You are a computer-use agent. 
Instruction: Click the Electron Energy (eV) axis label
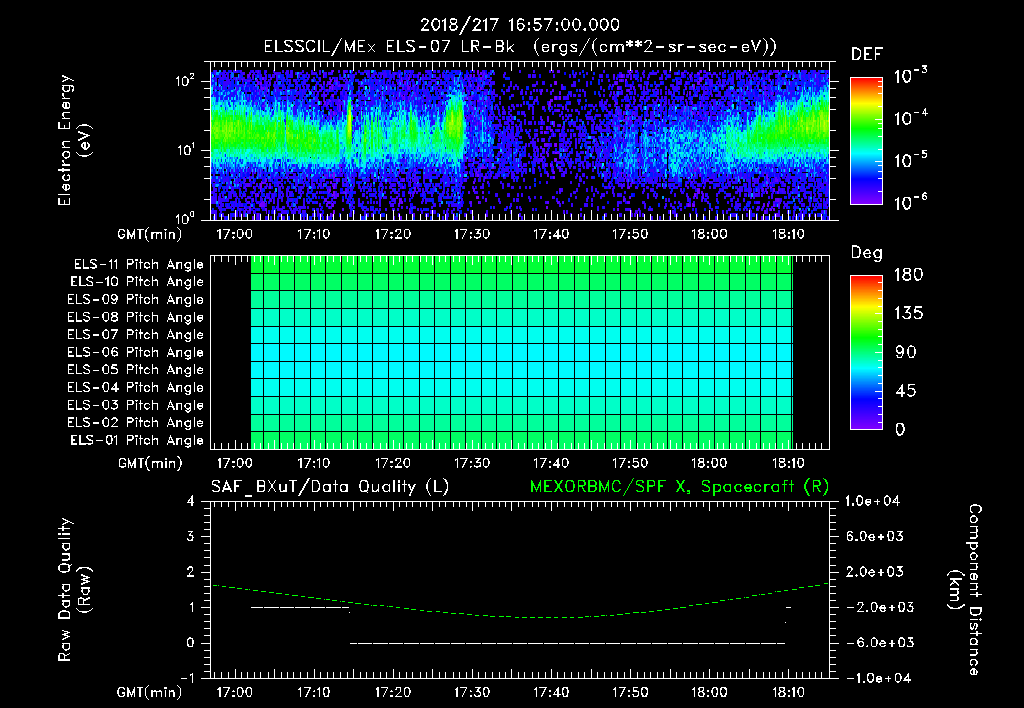(x=74, y=140)
